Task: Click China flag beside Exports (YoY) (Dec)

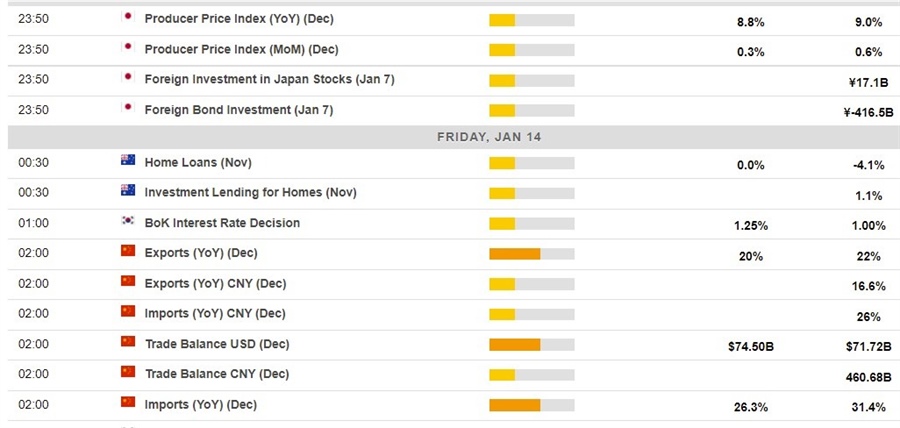Action: [x=127, y=252]
